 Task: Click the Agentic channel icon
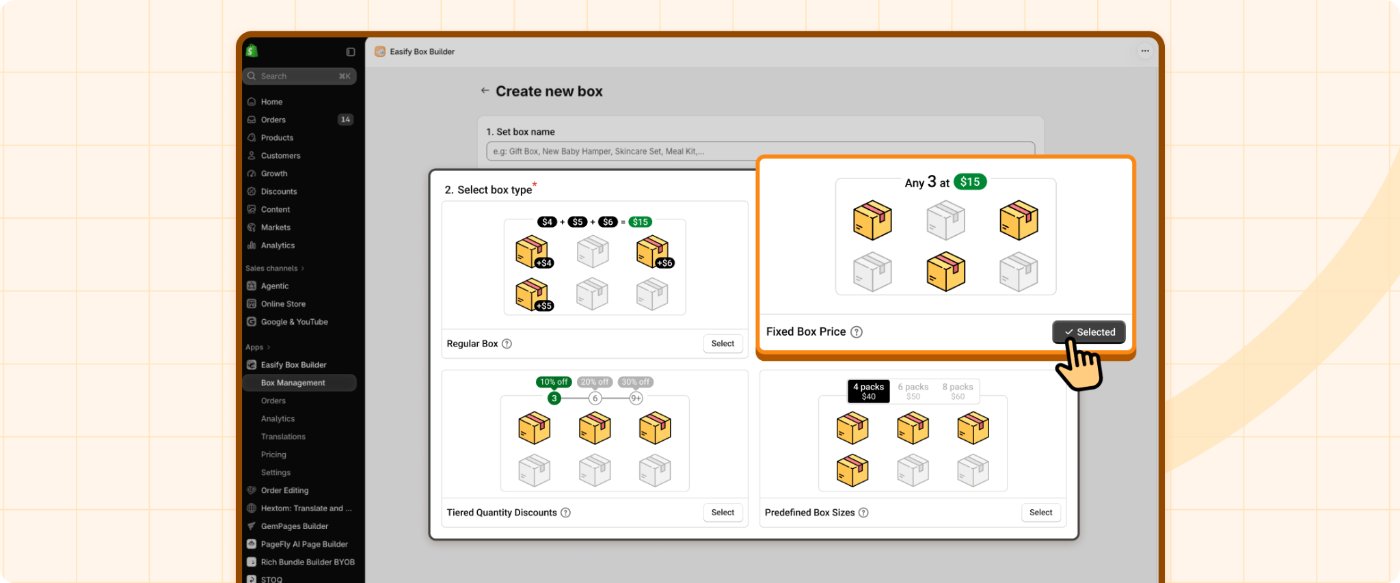pos(252,286)
